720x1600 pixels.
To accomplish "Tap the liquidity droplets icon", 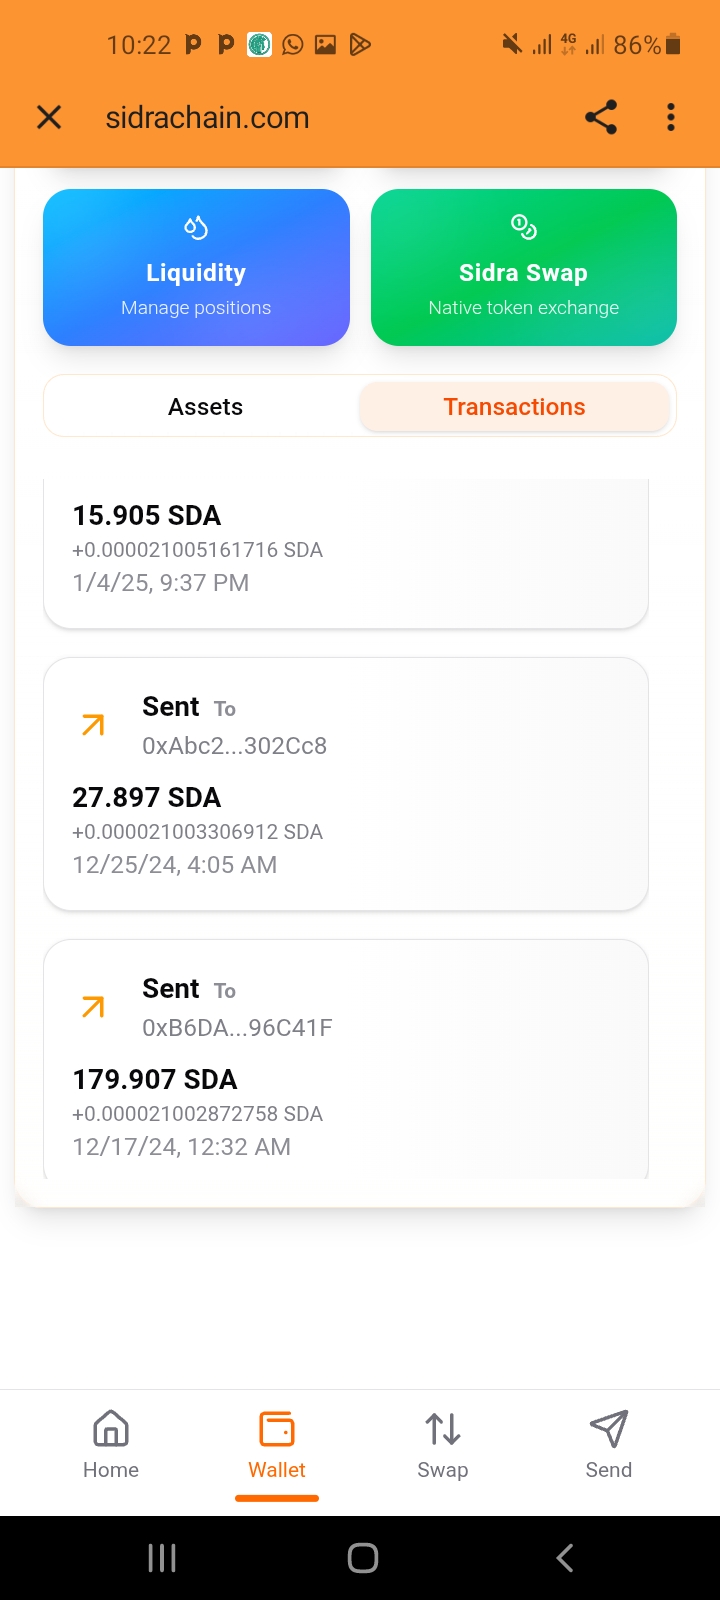I will point(196,228).
